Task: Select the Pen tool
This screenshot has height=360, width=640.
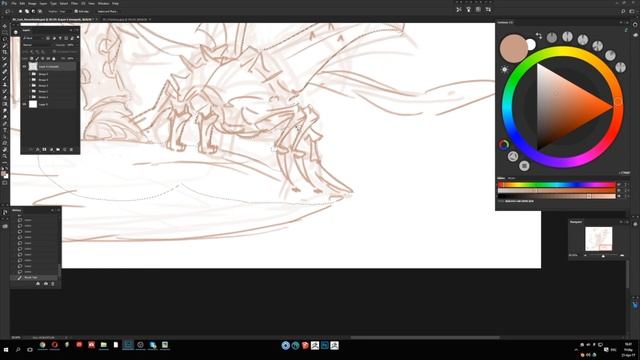Action: [x=5, y=124]
